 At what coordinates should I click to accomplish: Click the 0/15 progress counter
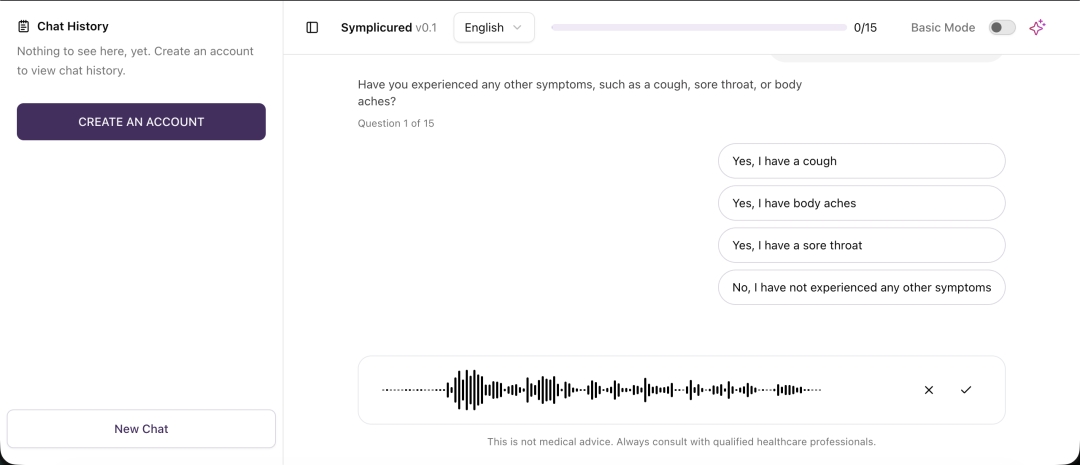(865, 28)
